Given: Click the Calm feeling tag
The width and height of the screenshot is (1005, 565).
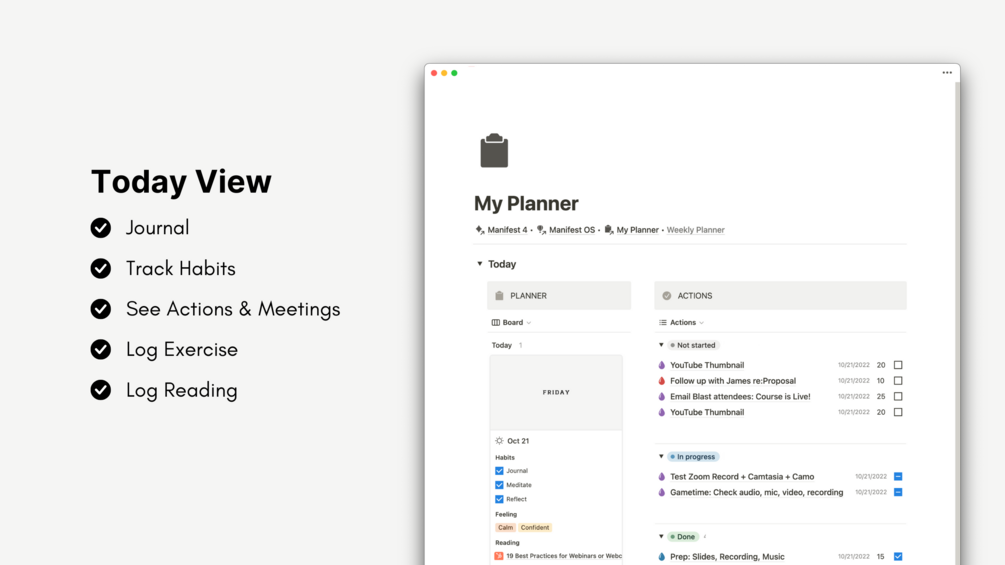Looking at the screenshot, I should (506, 528).
